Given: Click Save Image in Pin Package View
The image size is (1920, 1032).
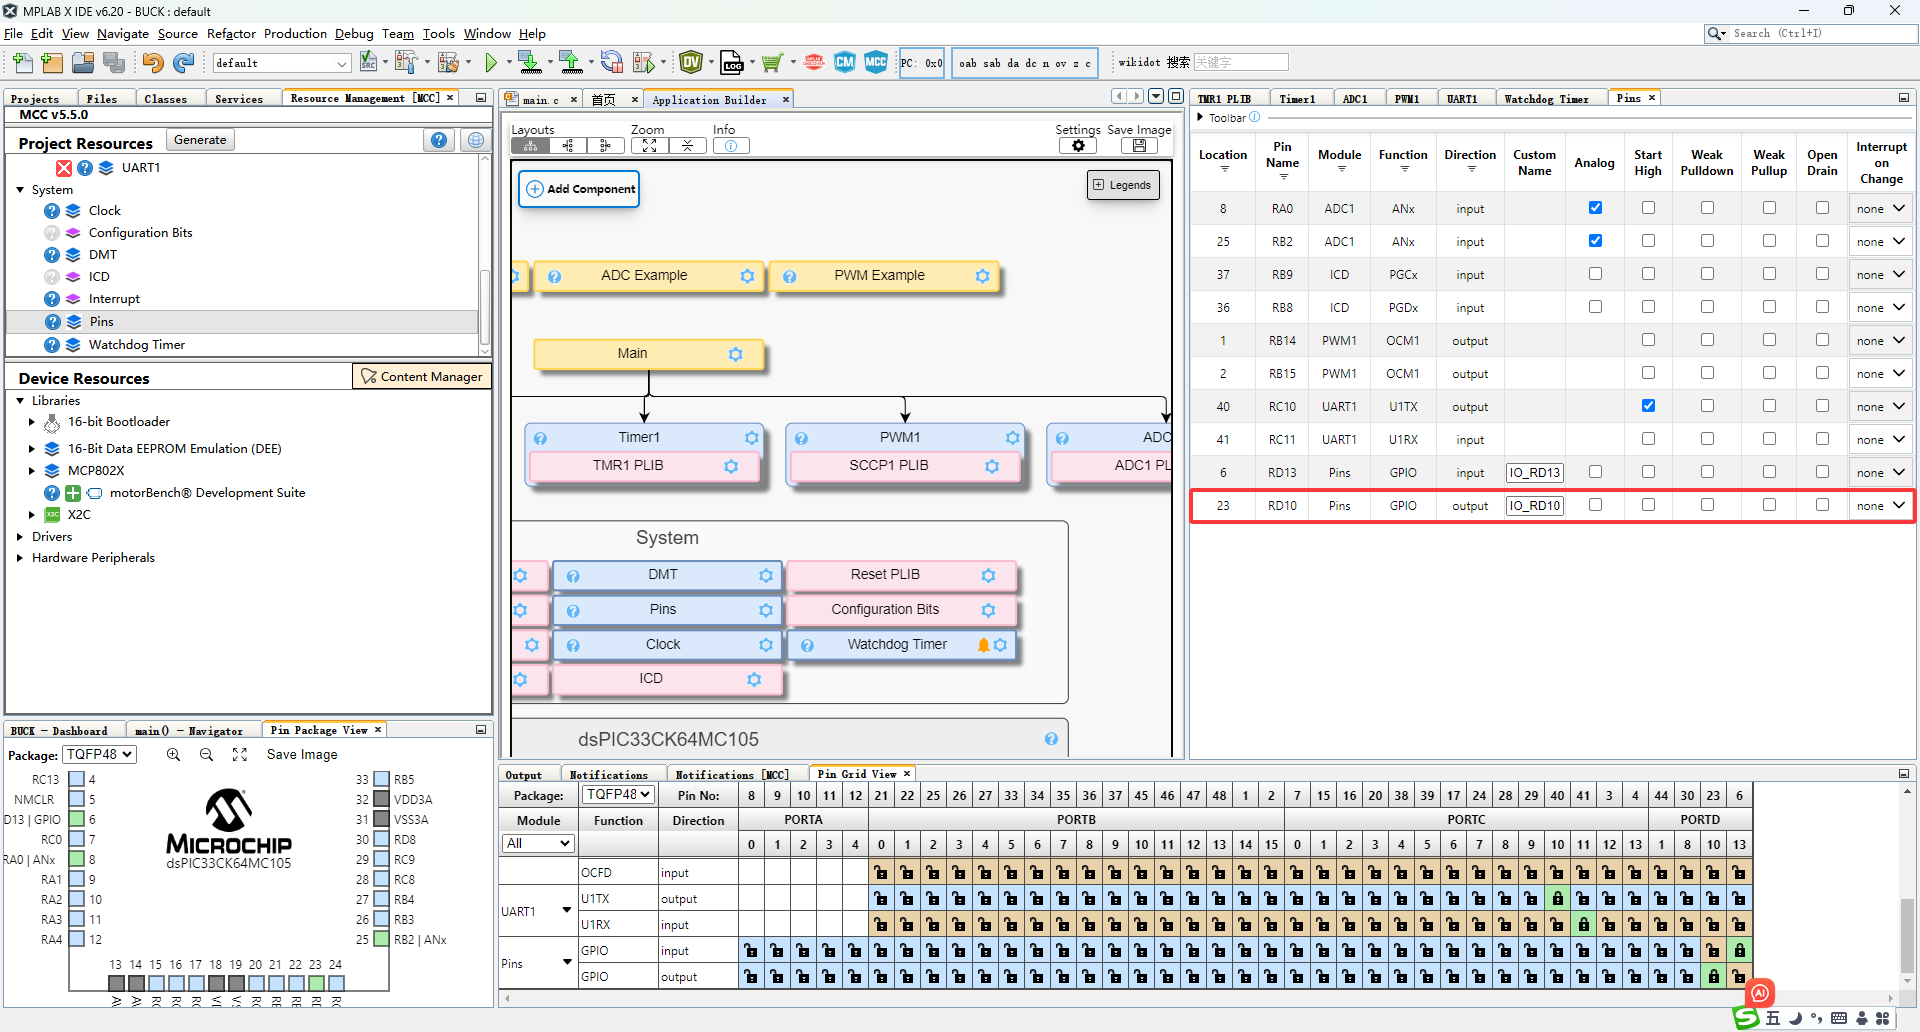Looking at the screenshot, I should (302, 755).
